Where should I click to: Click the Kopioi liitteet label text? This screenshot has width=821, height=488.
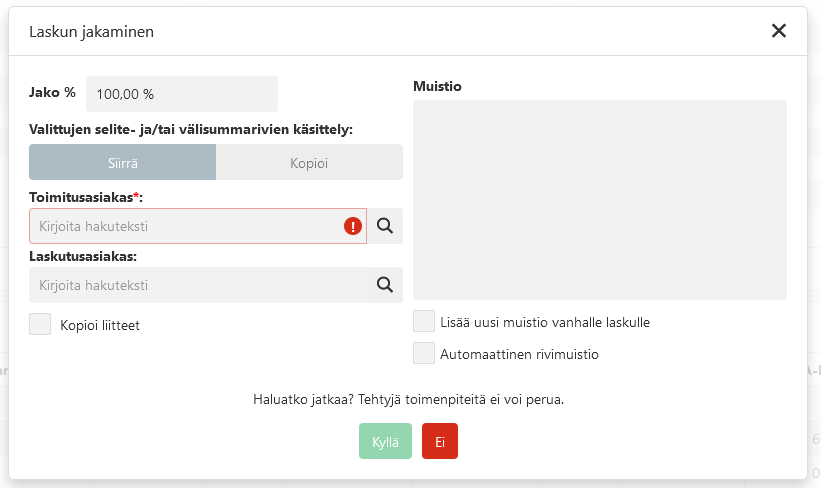pyautogui.click(x=100, y=325)
